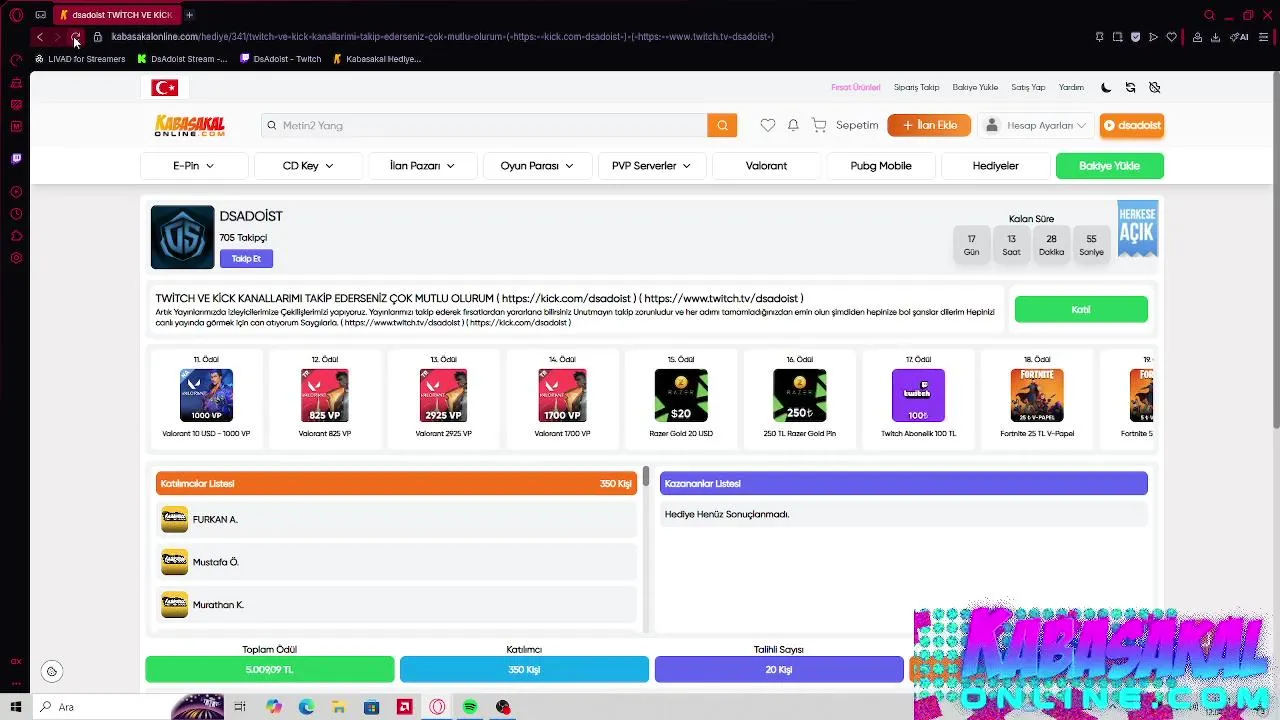Screen dimensions: 1280x720
Task: Click the Twitch icon in Opera sidebar
Action: click(16, 158)
